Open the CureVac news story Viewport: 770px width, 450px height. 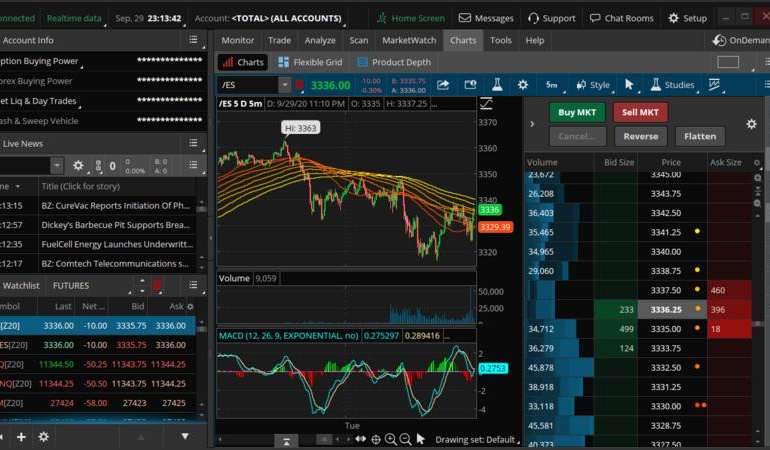click(115, 205)
